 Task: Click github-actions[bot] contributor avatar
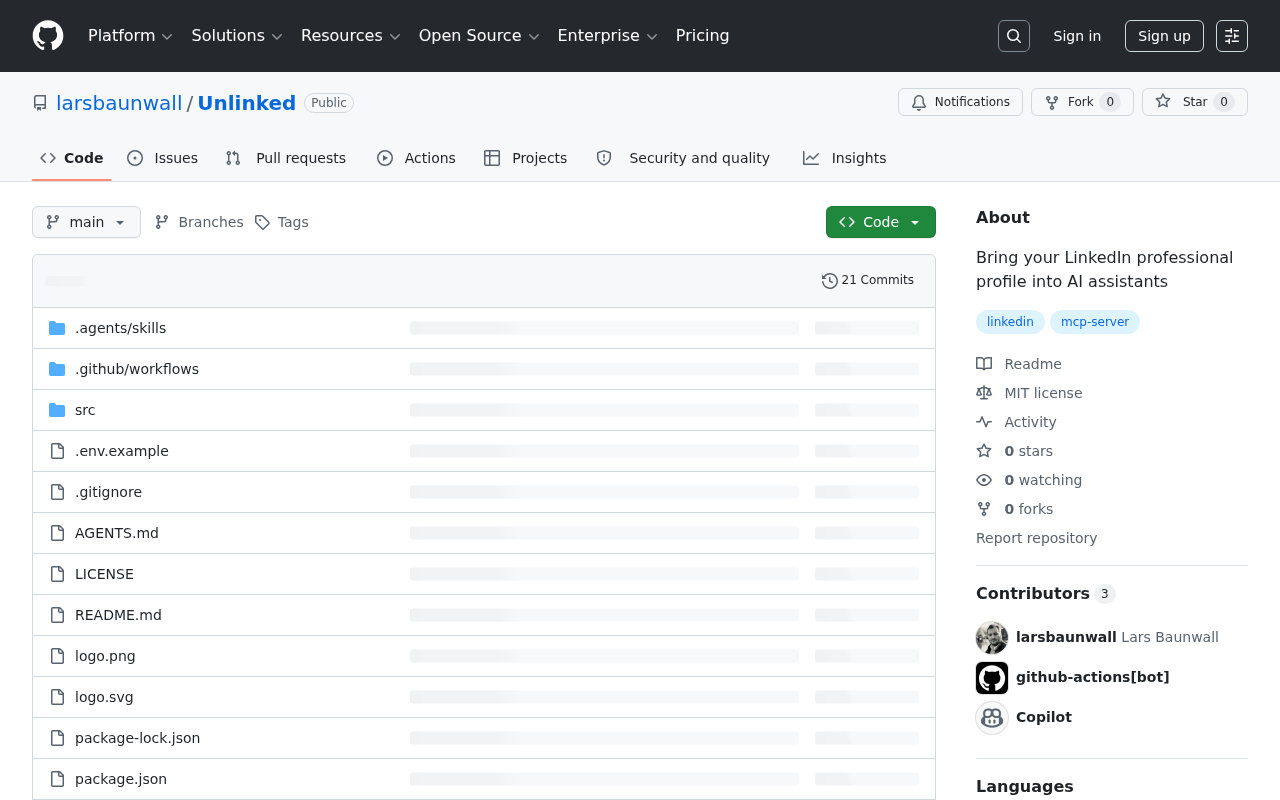[x=992, y=677]
